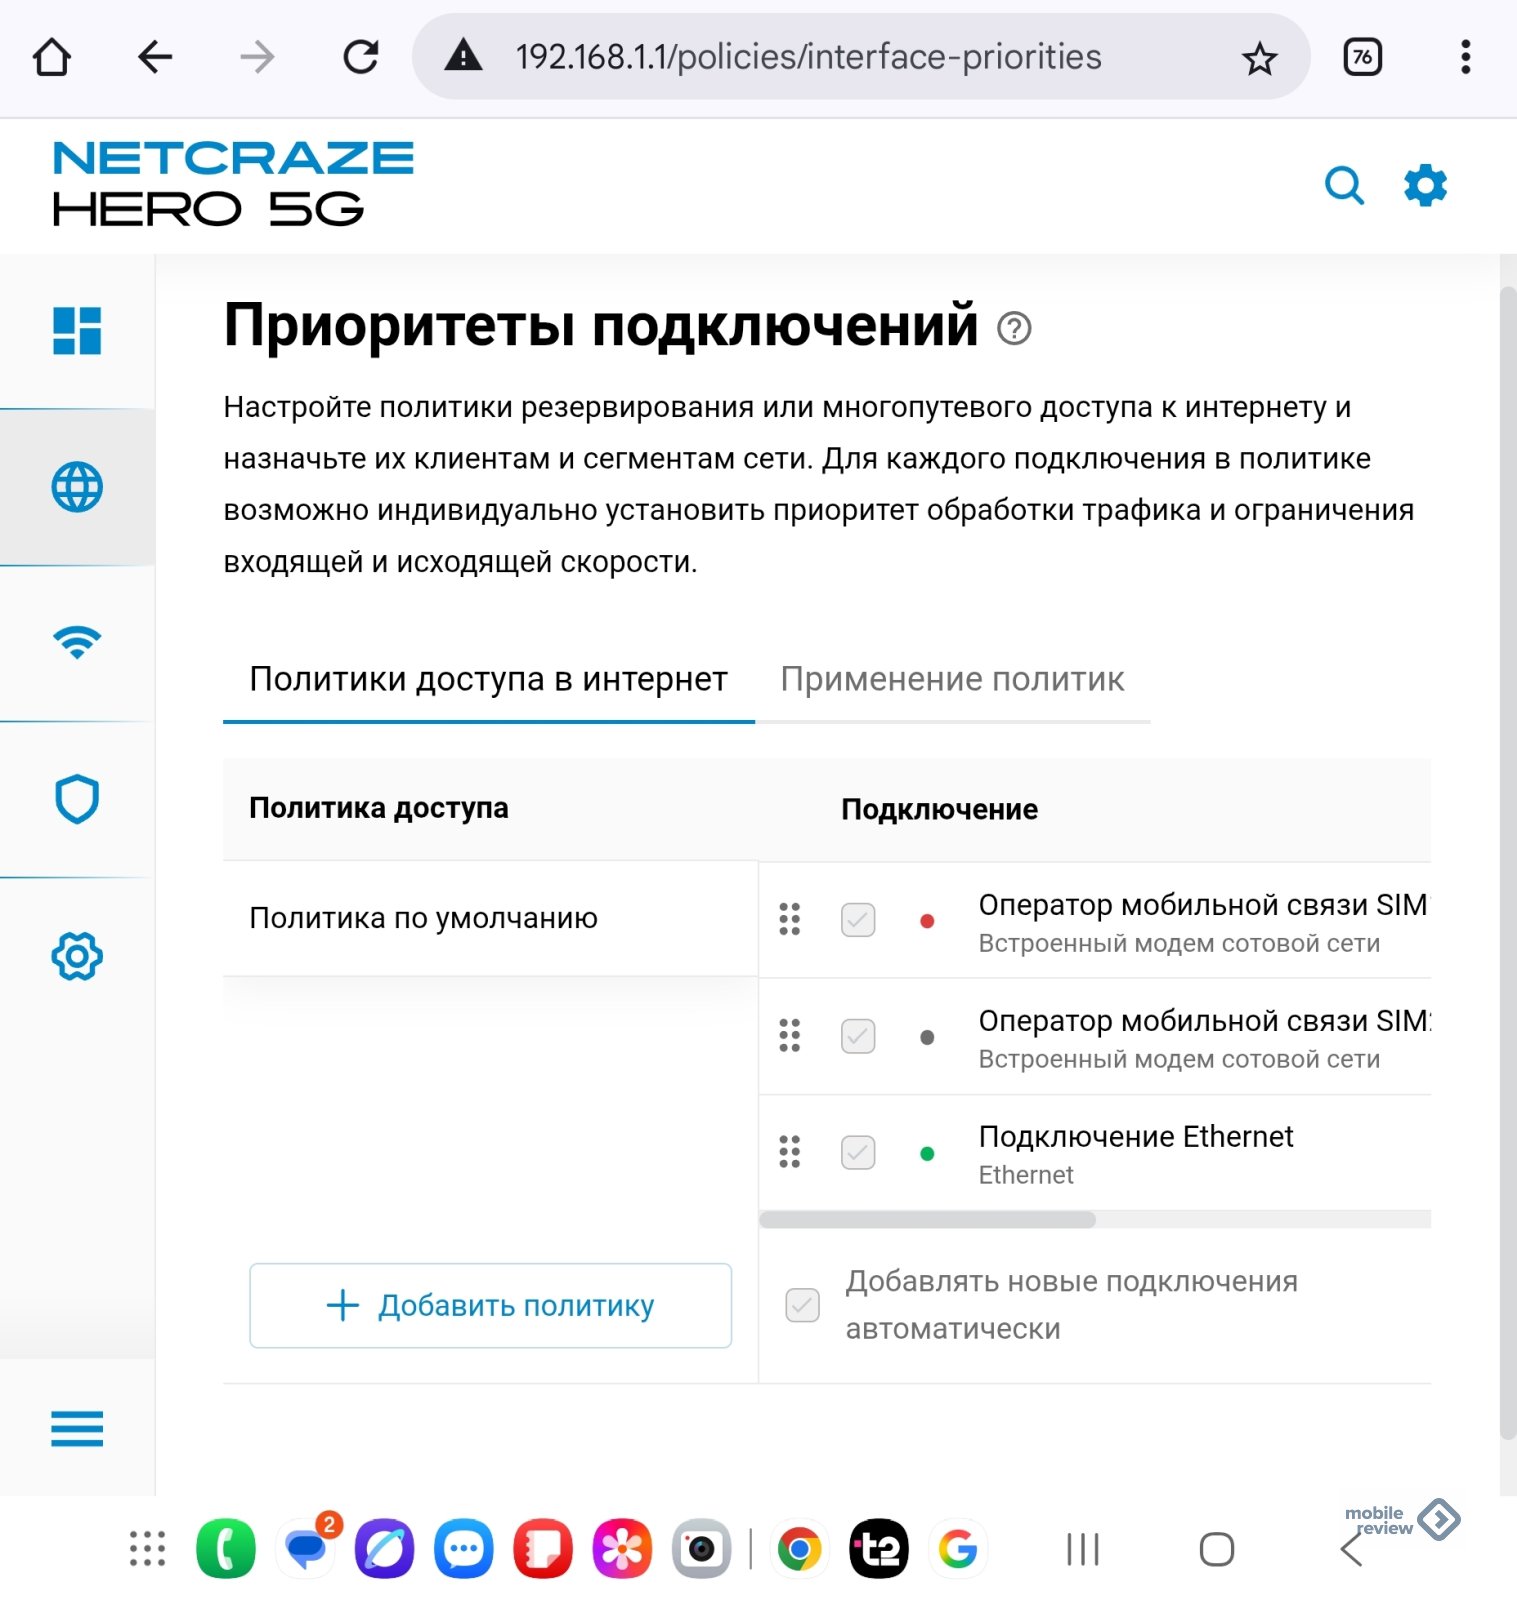This screenshot has width=1517, height=1600.
Task: Click the horizontal scrollbar under connections list
Action: click(x=927, y=1220)
